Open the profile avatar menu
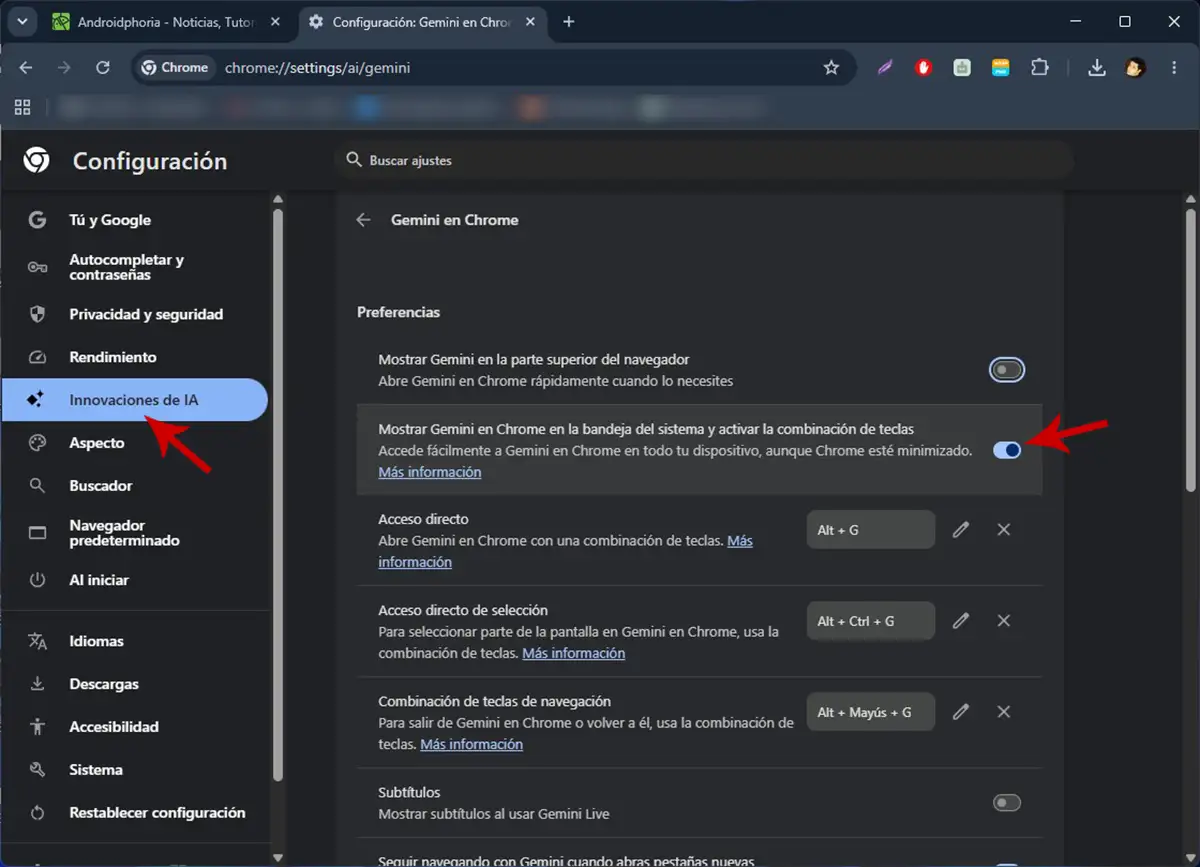 tap(1135, 68)
